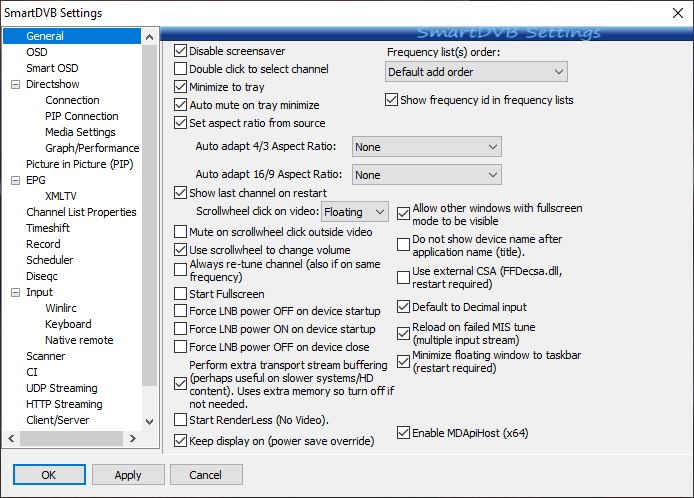Toggle Default to Decimal input
The image size is (694, 498).
(x=403, y=307)
